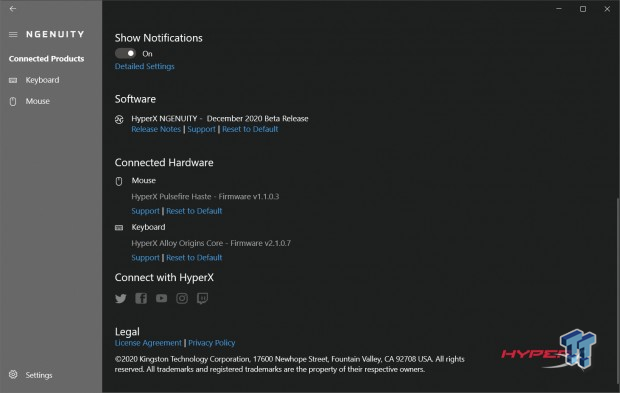The image size is (620, 393).
Task: Click Support link under Software section
Action: pos(202,129)
